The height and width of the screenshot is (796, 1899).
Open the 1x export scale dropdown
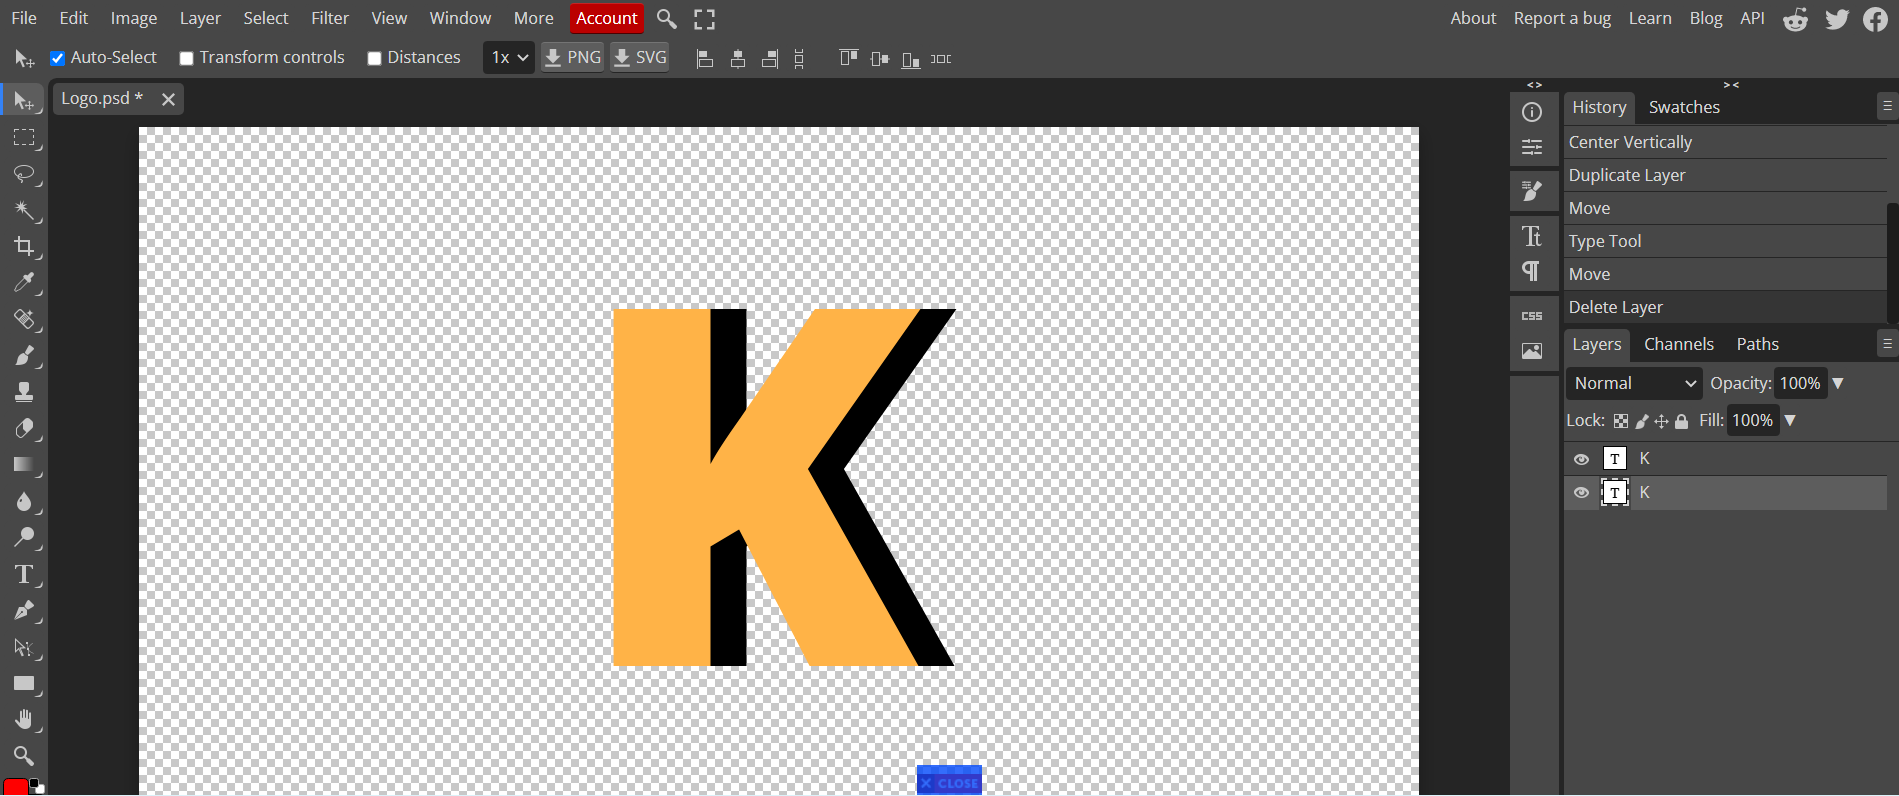(x=509, y=58)
